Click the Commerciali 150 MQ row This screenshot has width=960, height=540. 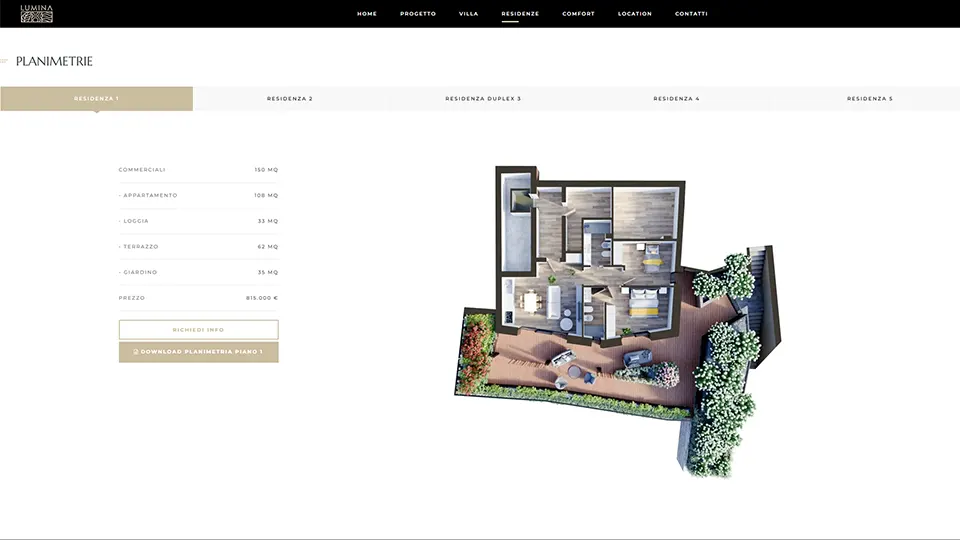click(x=198, y=170)
